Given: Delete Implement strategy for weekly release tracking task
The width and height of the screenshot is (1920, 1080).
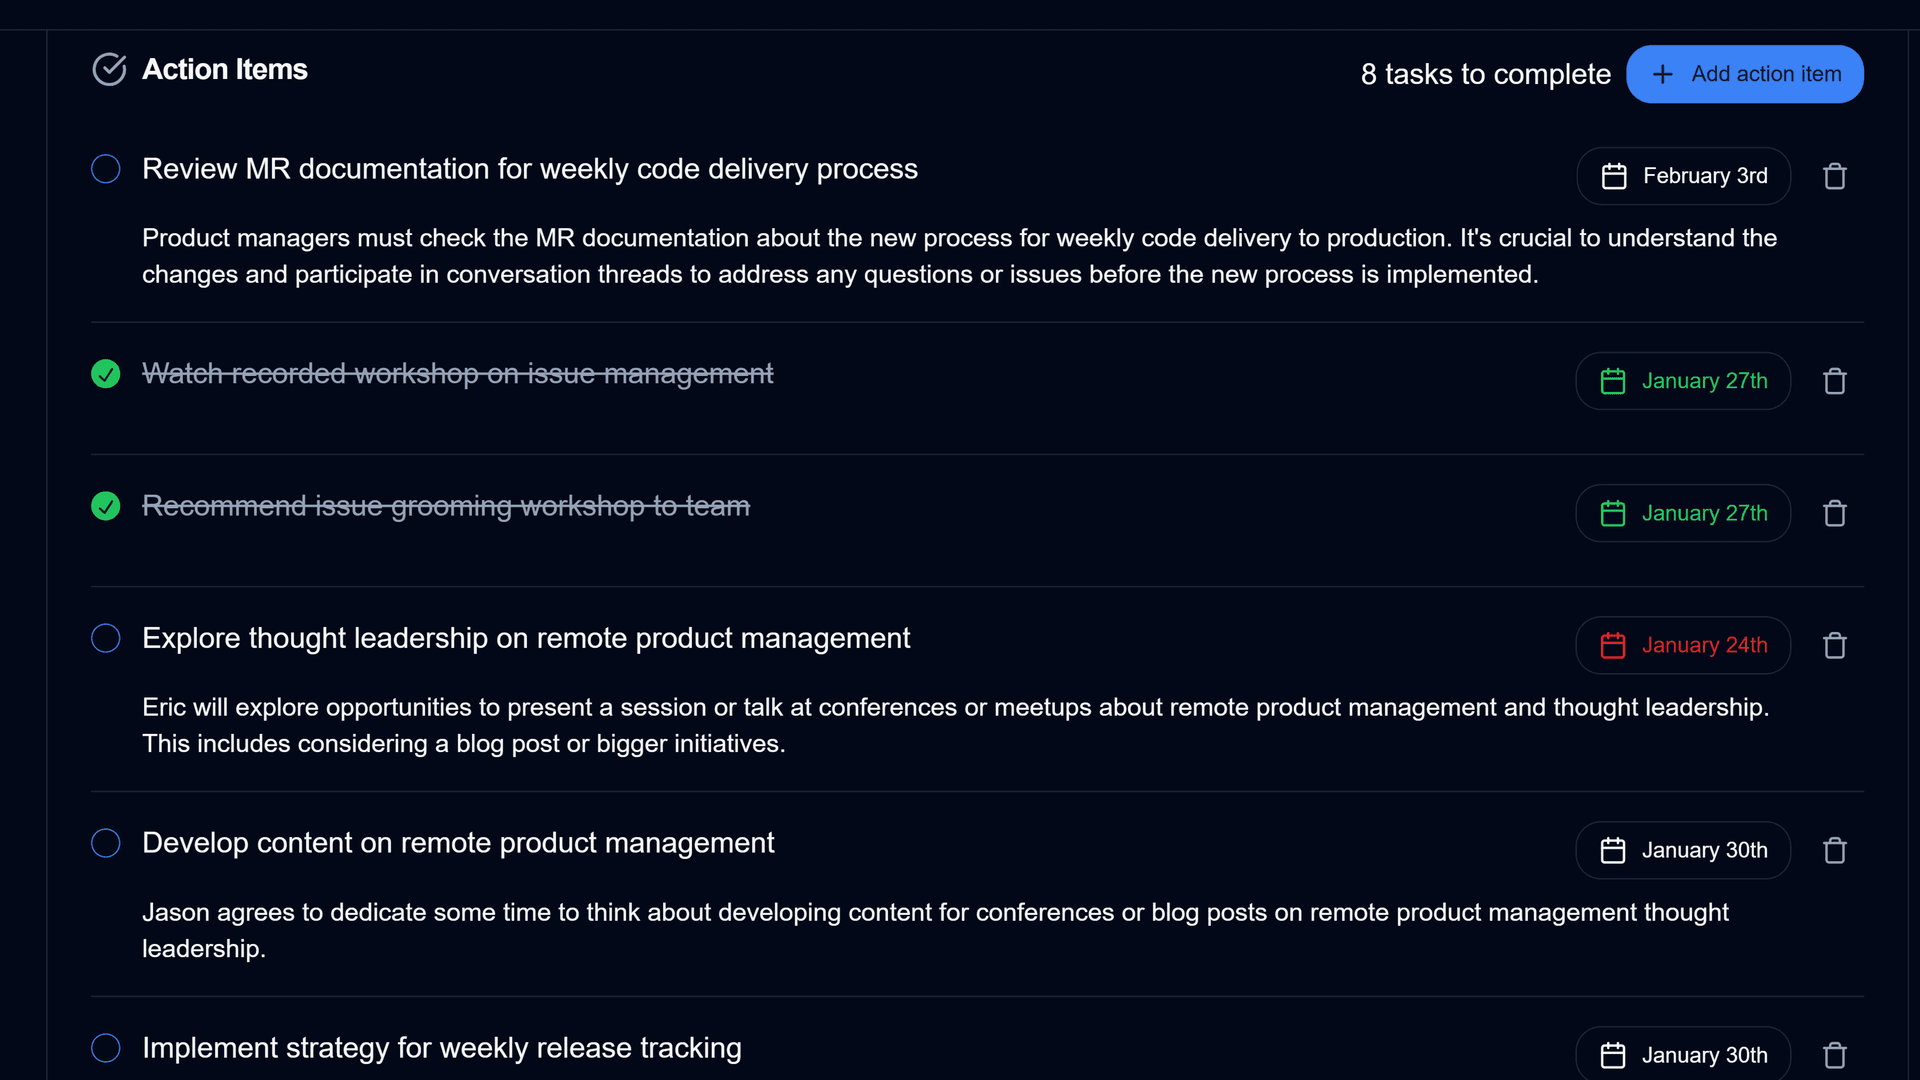Looking at the screenshot, I should click(x=1834, y=1055).
